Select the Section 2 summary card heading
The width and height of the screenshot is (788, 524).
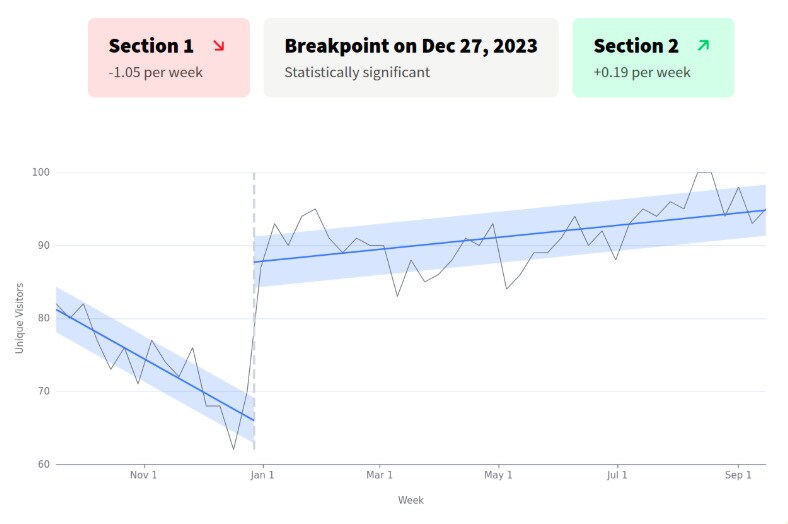[x=636, y=46]
